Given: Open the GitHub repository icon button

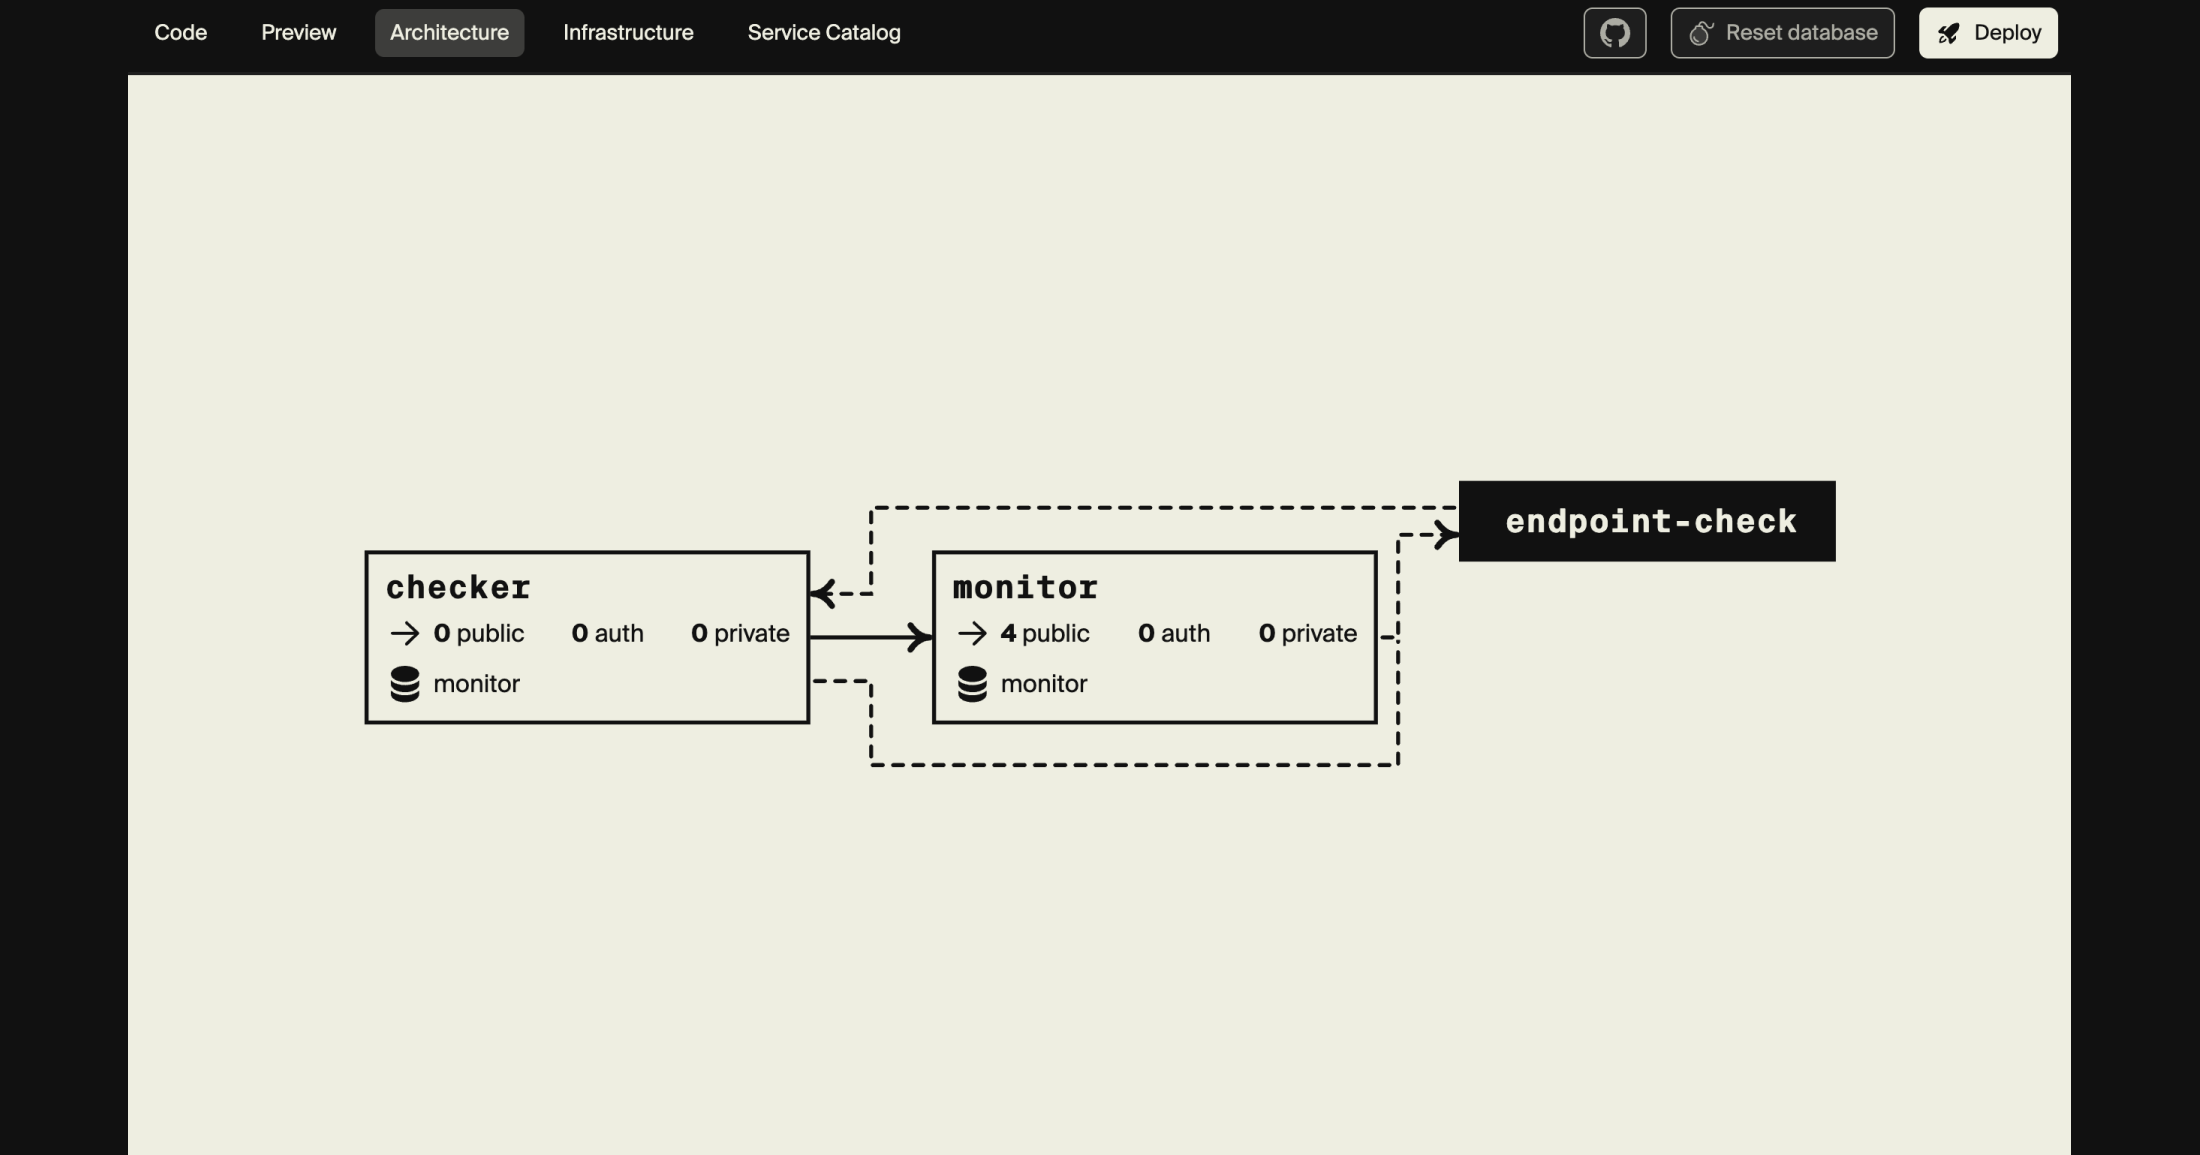Looking at the screenshot, I should tap(1614, 33).
